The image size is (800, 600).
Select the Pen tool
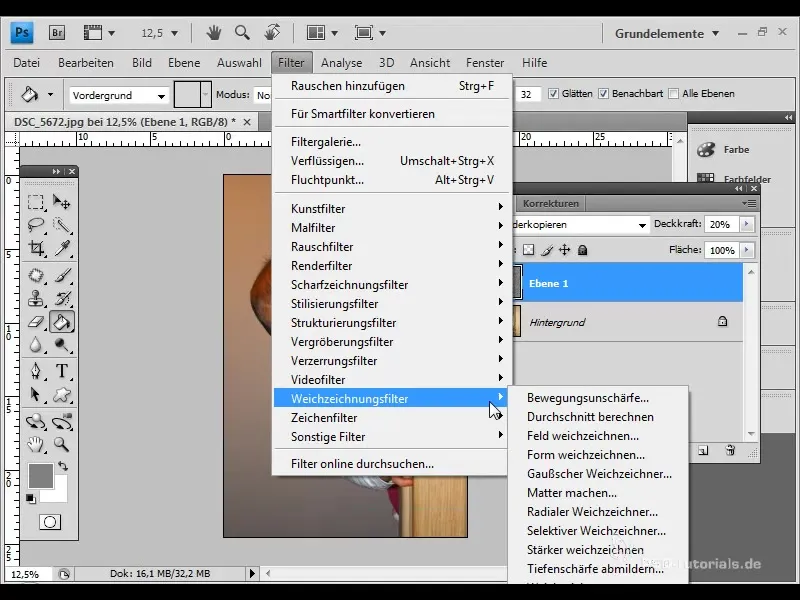pyautogui.click(x=36, y=371)
